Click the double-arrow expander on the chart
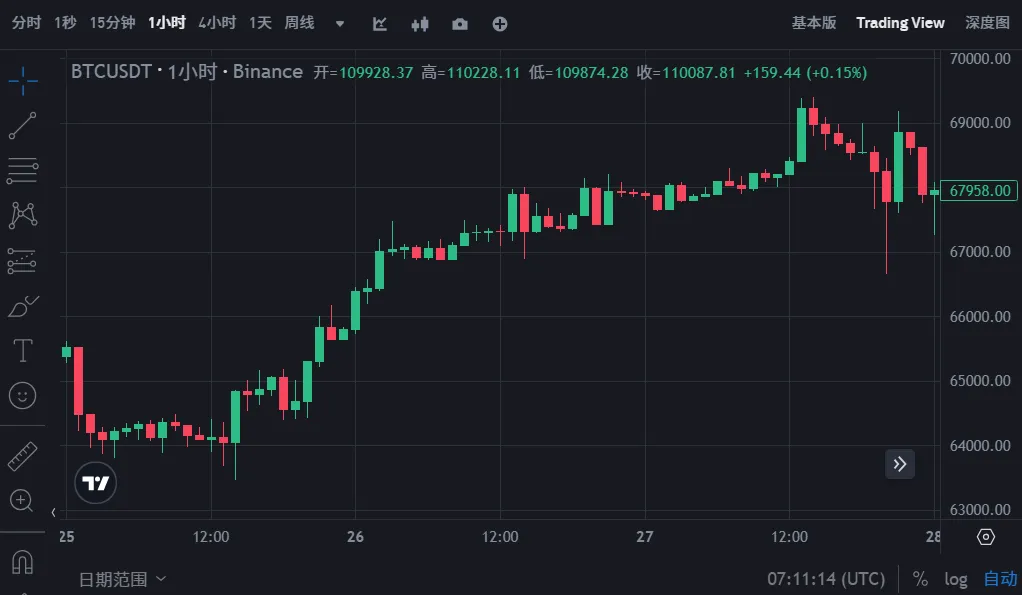 point(899,464)
